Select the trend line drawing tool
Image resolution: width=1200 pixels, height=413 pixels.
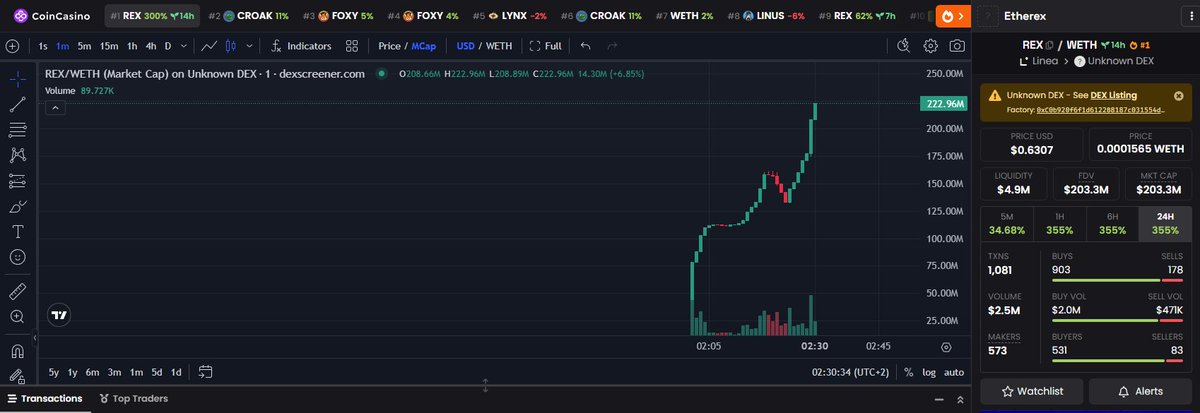tap(17, 104)
